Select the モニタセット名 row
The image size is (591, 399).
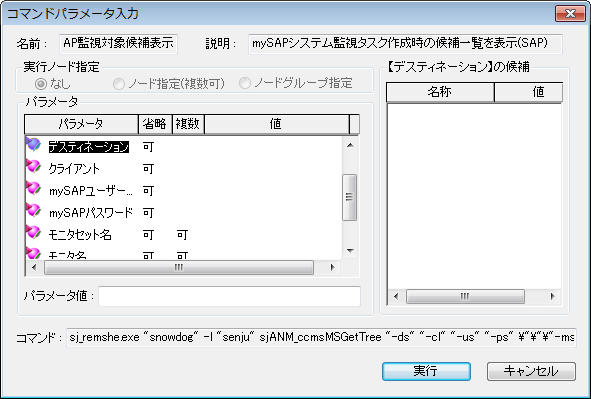point(183,235)
